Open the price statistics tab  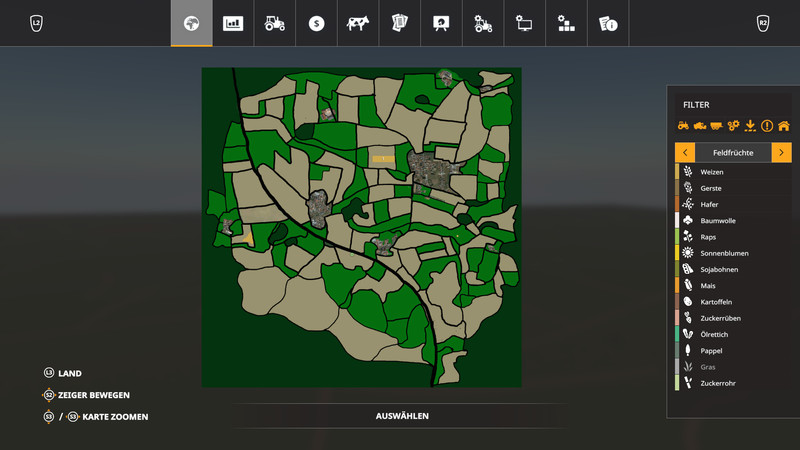233,23
